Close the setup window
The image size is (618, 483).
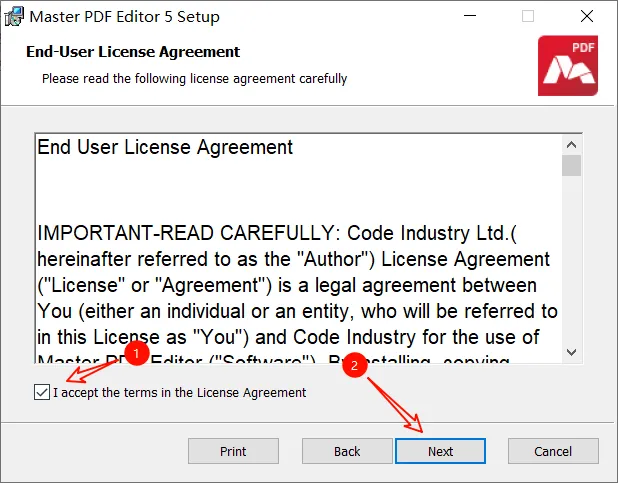pyautogui.click(x=587, y=16)
